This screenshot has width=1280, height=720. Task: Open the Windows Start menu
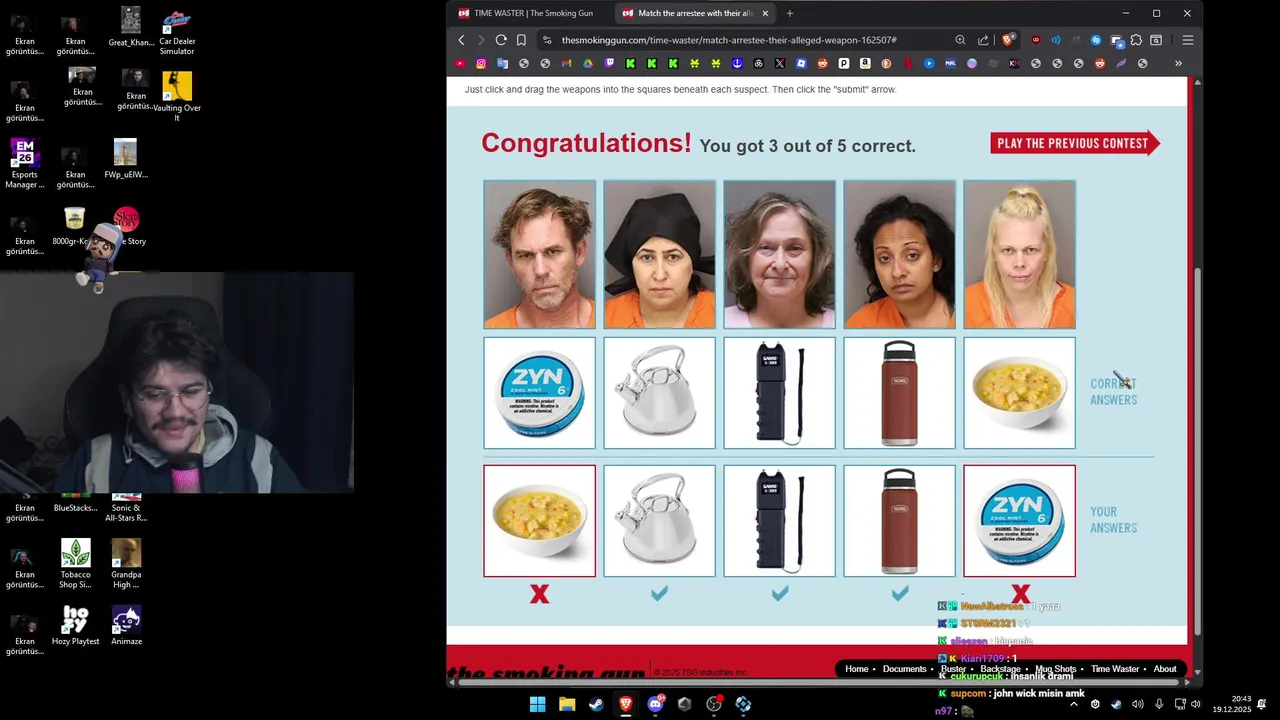(x=537, y=704)
